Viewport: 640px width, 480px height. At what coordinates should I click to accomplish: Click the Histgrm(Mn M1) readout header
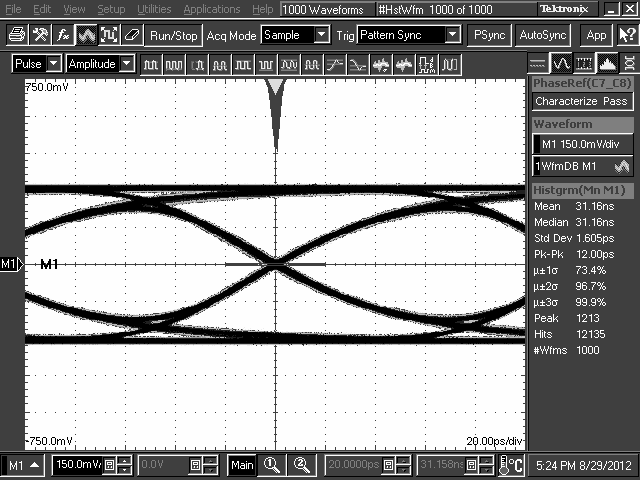[582, 190]
